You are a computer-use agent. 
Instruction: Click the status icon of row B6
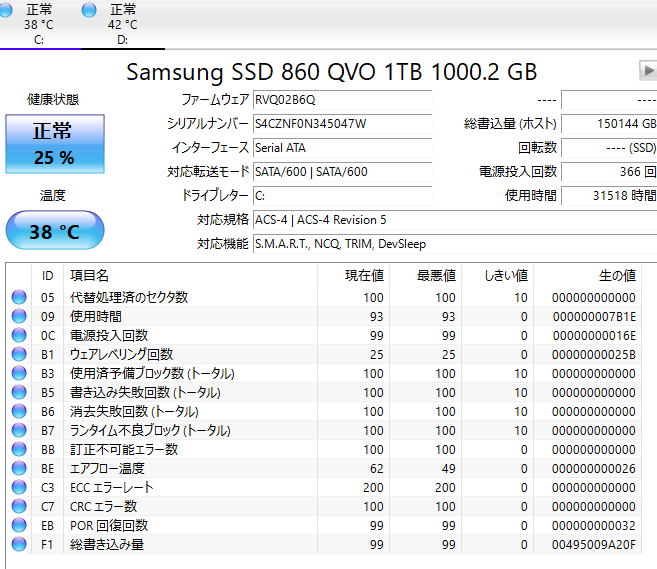pyautogui.click(x=19, y=411)
